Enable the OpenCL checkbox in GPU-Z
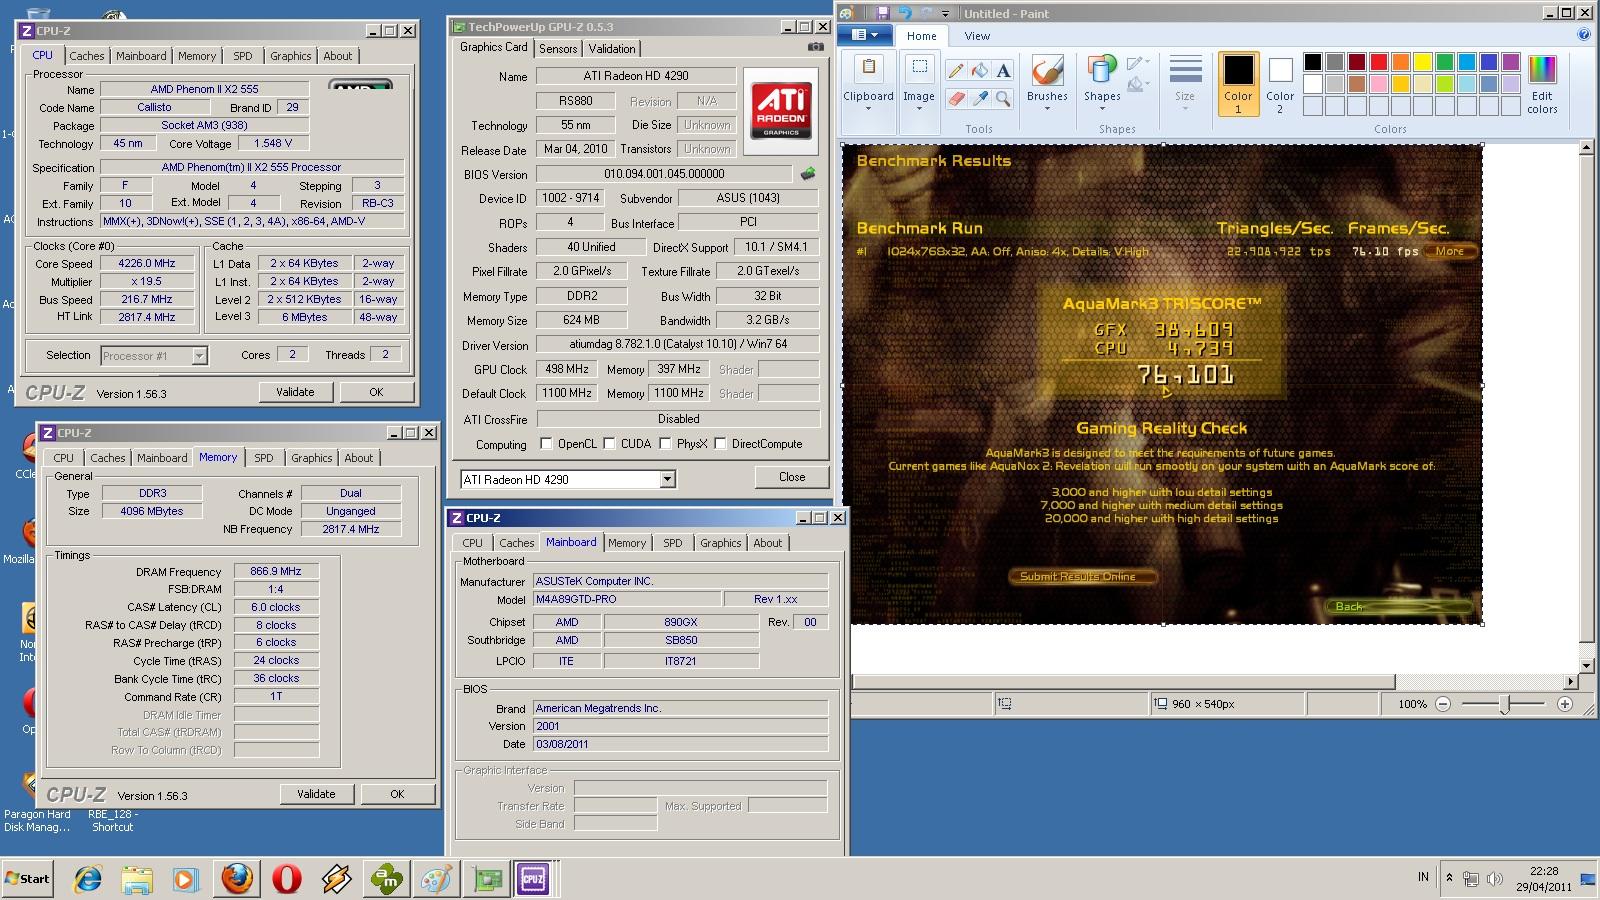This screenshot has width=1600, height=900. (x=546, y=444)
